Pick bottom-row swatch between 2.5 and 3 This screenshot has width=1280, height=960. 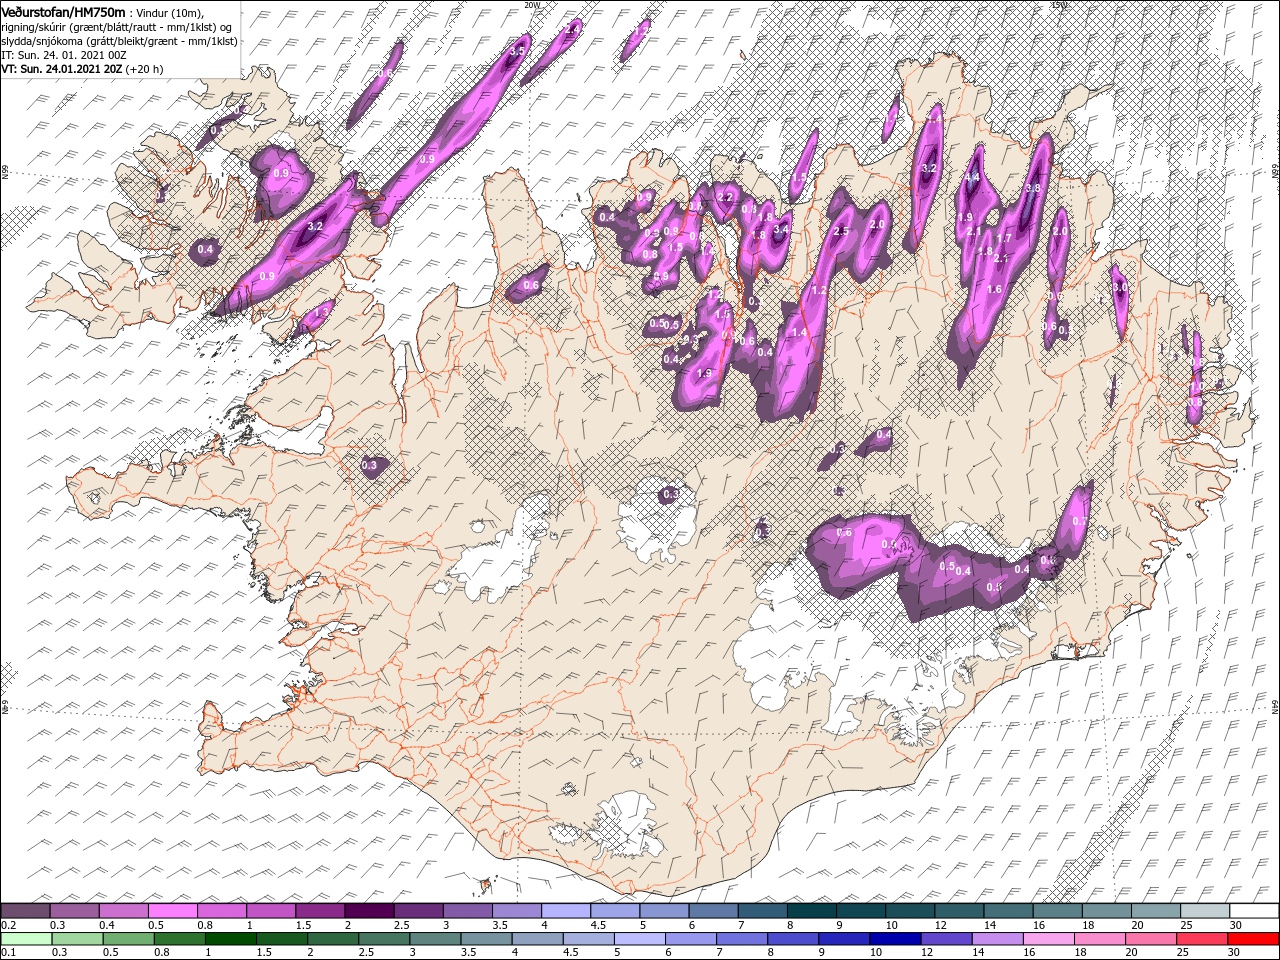384,939
